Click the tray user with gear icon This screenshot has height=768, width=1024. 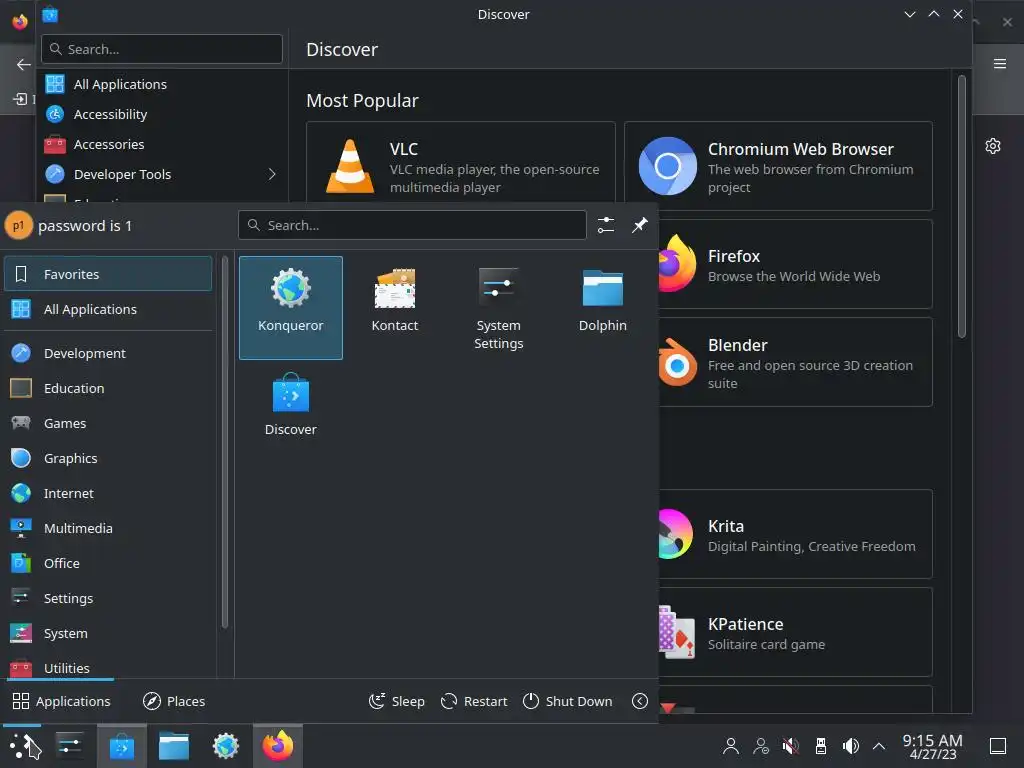(761, 746)
